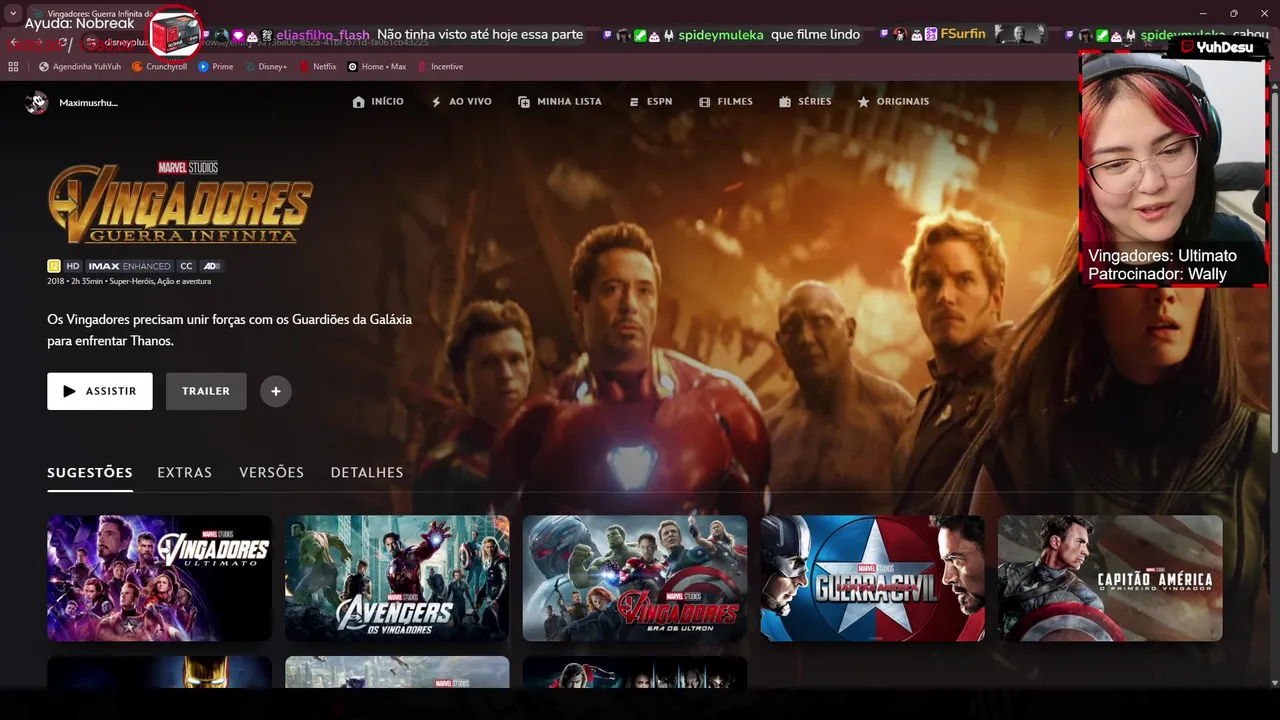Click the browser back arrow
Image resolution: width=1280 pixels, height=720 pixels.
click(x=15, y=43)
